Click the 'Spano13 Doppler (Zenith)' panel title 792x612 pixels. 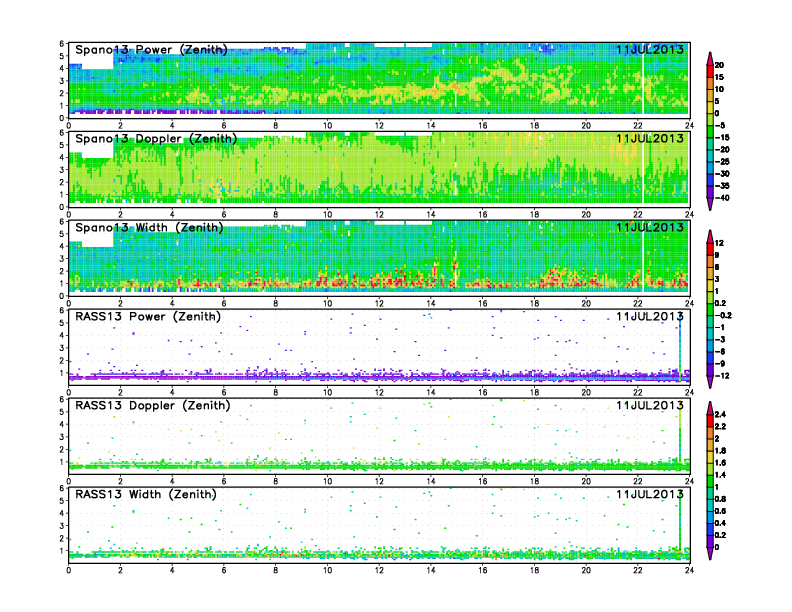click(156, 139)
